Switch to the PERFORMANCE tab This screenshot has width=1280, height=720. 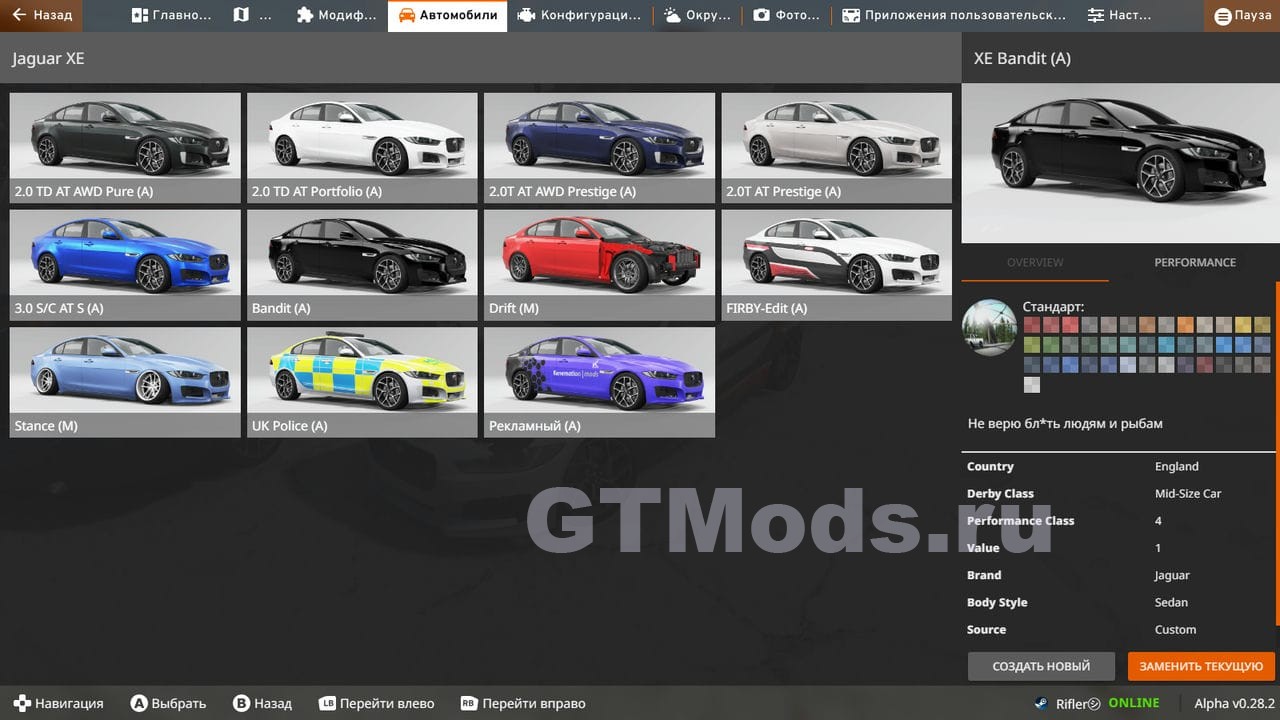1195,262
